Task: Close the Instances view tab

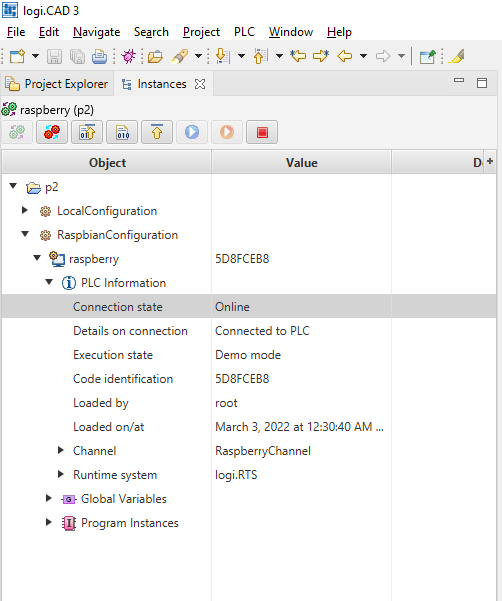Action: coord(200,84)
